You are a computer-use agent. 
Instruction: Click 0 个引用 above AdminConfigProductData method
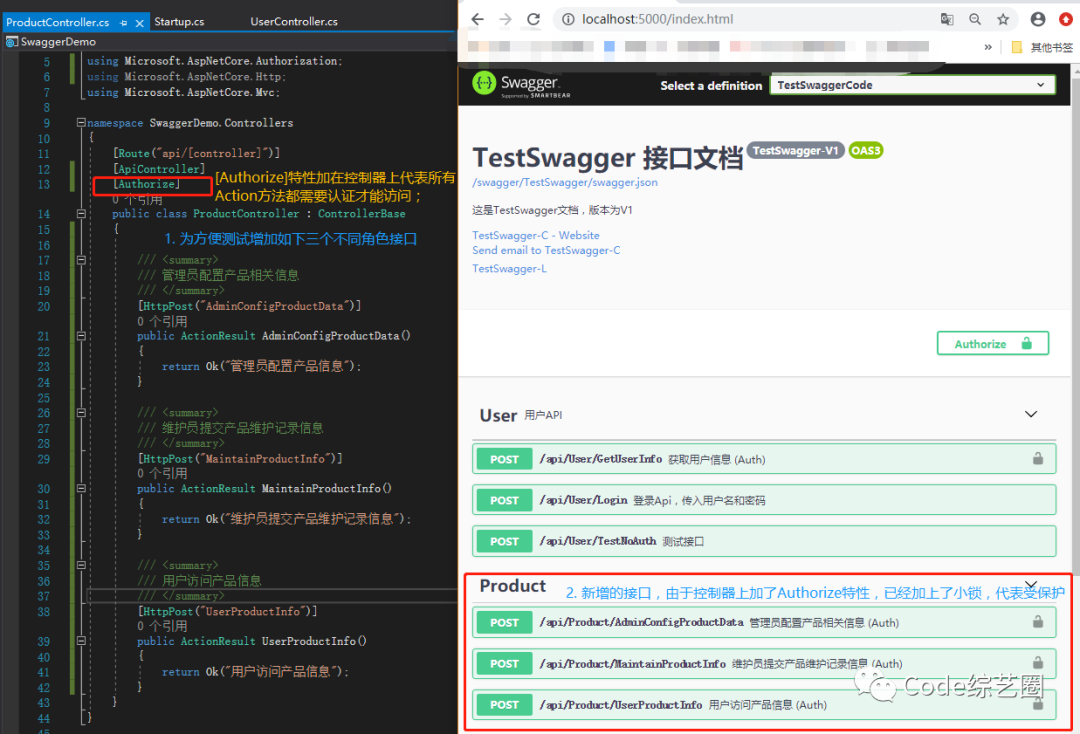tap(162, 321)
